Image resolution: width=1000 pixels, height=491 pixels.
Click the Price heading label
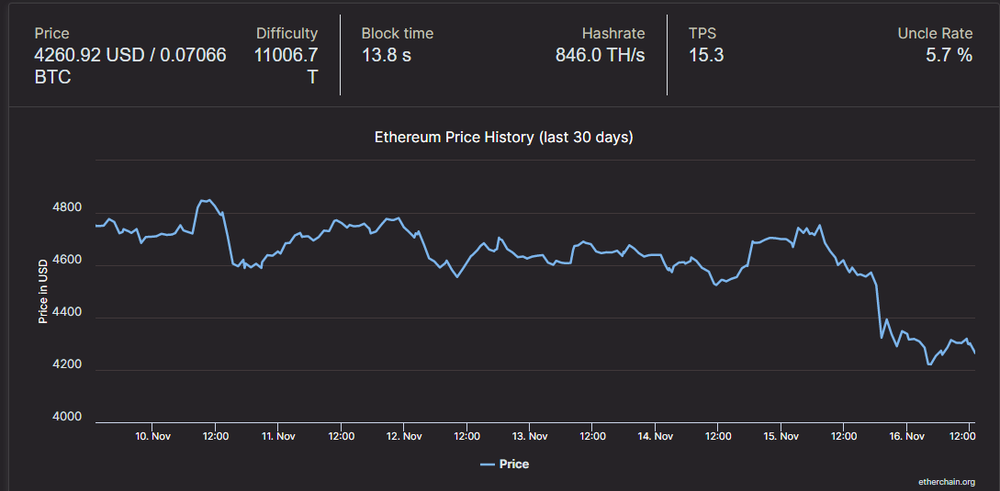click(52, 33)
